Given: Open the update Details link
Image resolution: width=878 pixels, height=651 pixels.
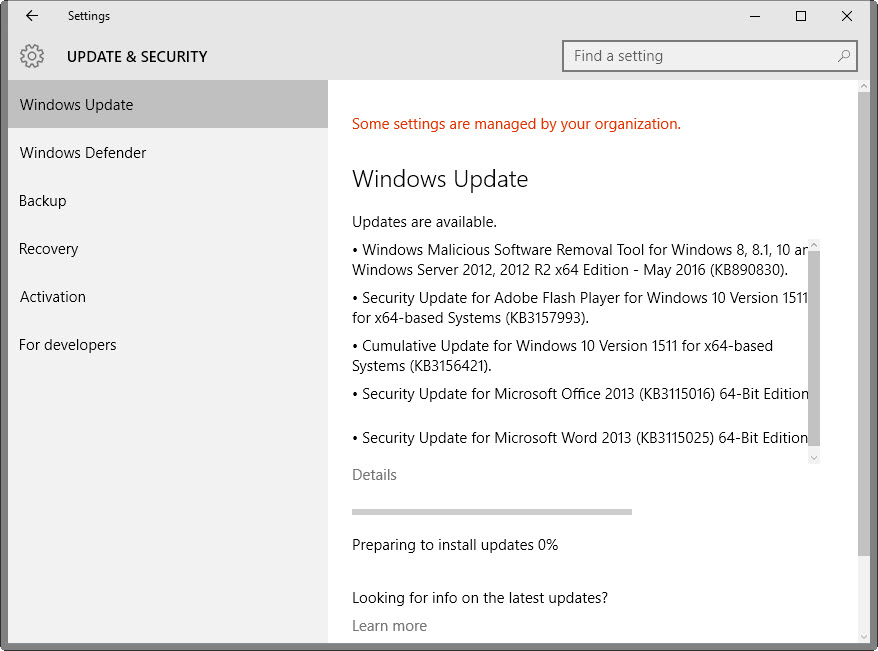Looking at the screenshot, I should (x=374, y=475).
